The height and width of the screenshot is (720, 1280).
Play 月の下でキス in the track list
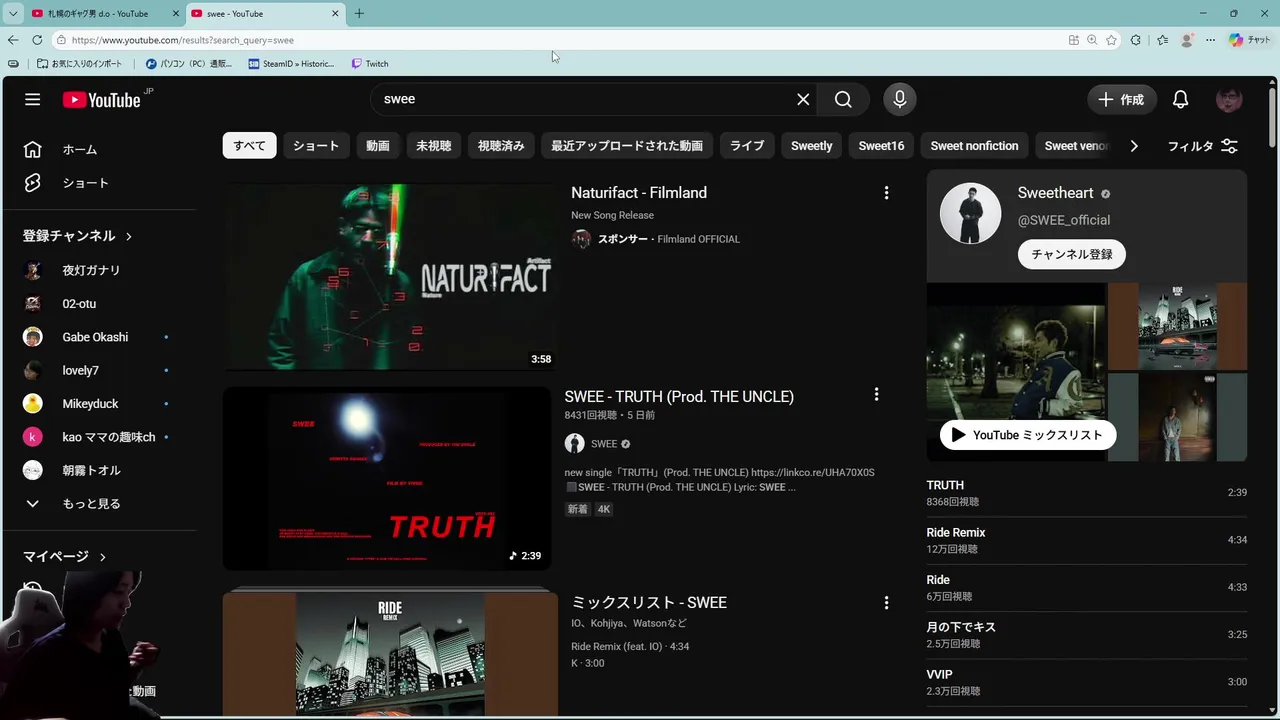[x=1086, y=635]
